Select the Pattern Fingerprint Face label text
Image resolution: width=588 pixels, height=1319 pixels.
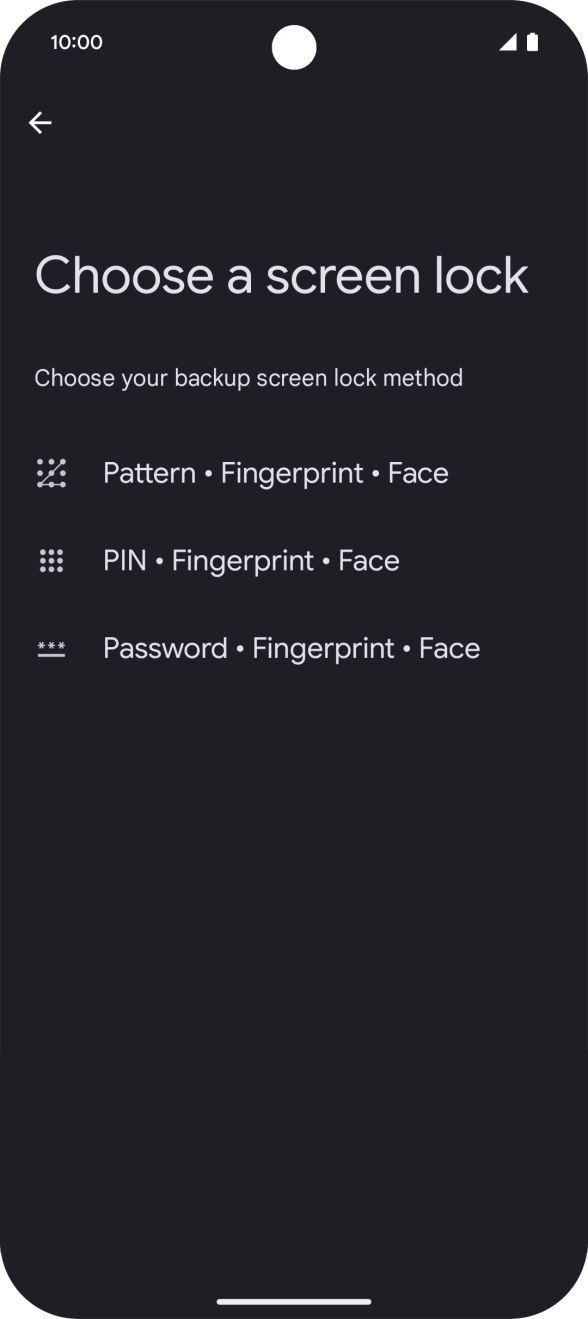[x=276, y=471]
